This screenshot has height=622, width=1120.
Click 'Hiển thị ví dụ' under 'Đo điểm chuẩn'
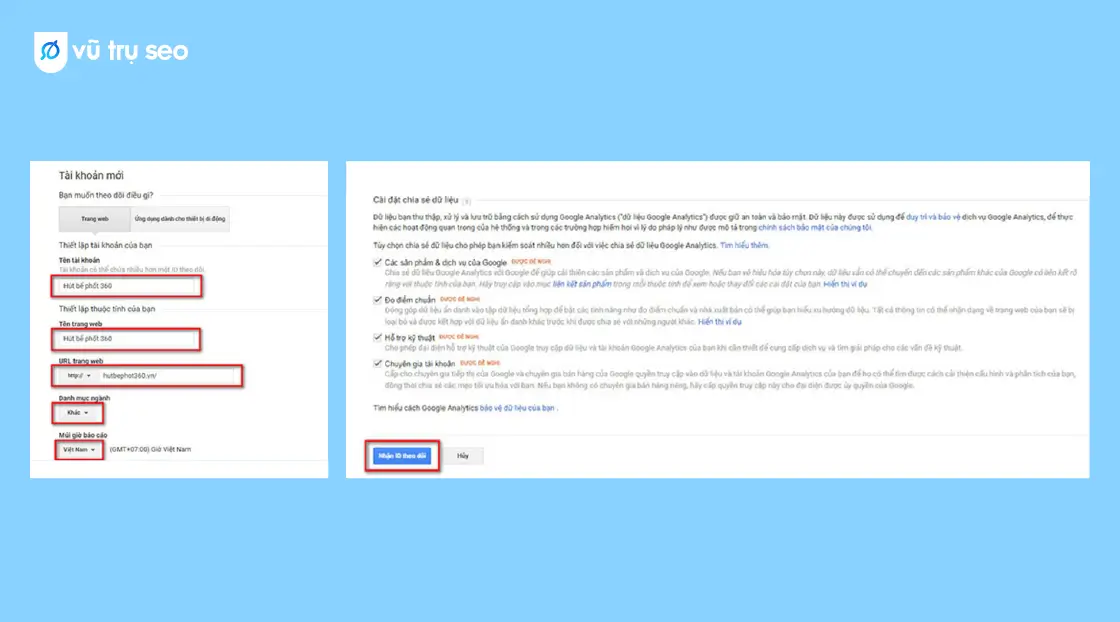click(719, 322)
